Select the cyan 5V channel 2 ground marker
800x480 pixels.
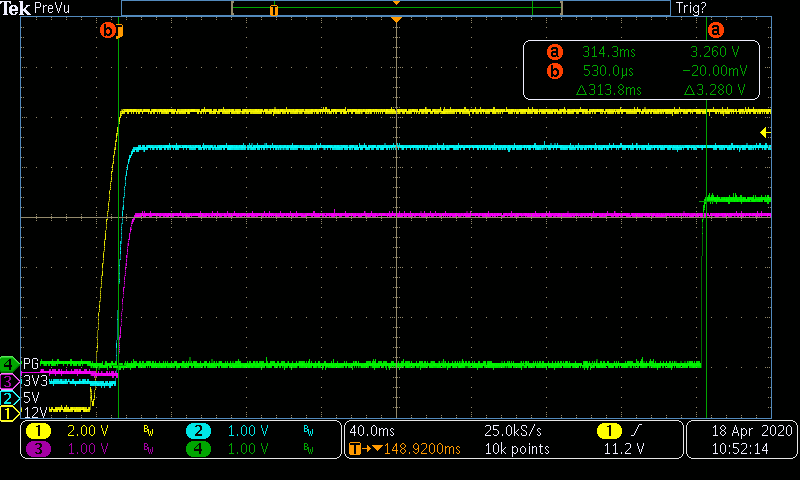click(x=10, y=398)
